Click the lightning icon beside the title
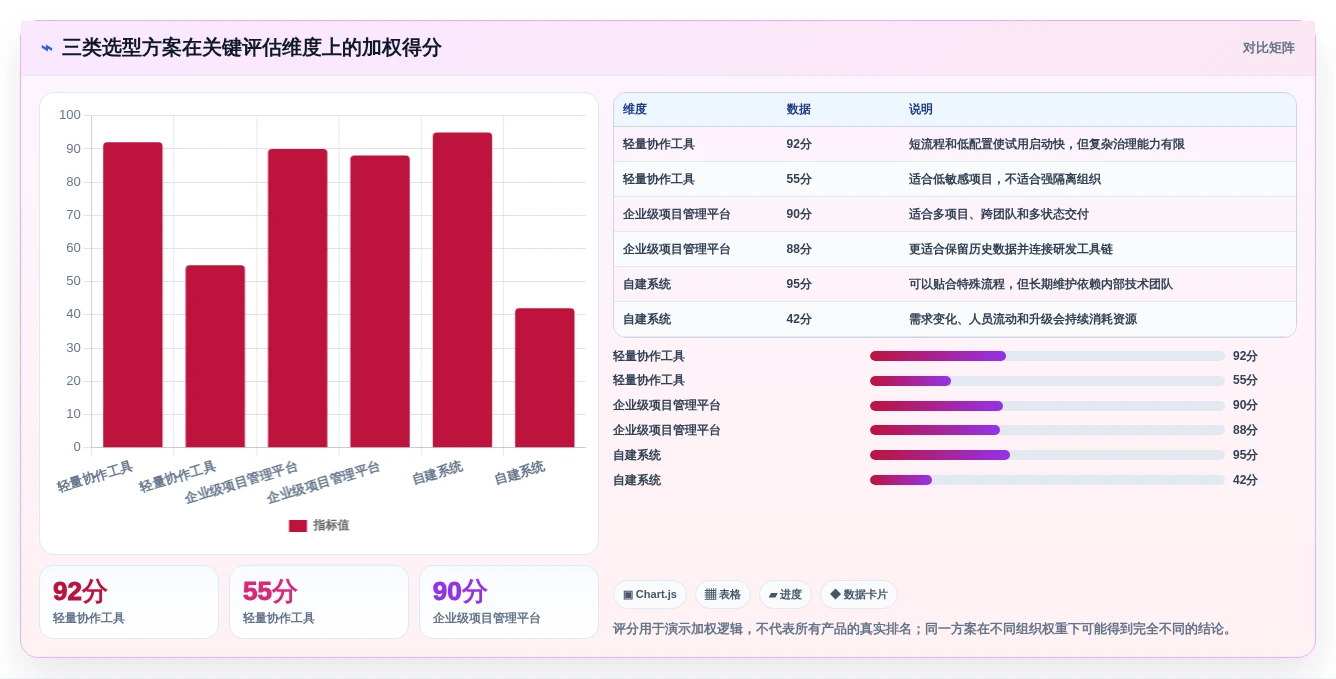 click(x=47, y=48)
